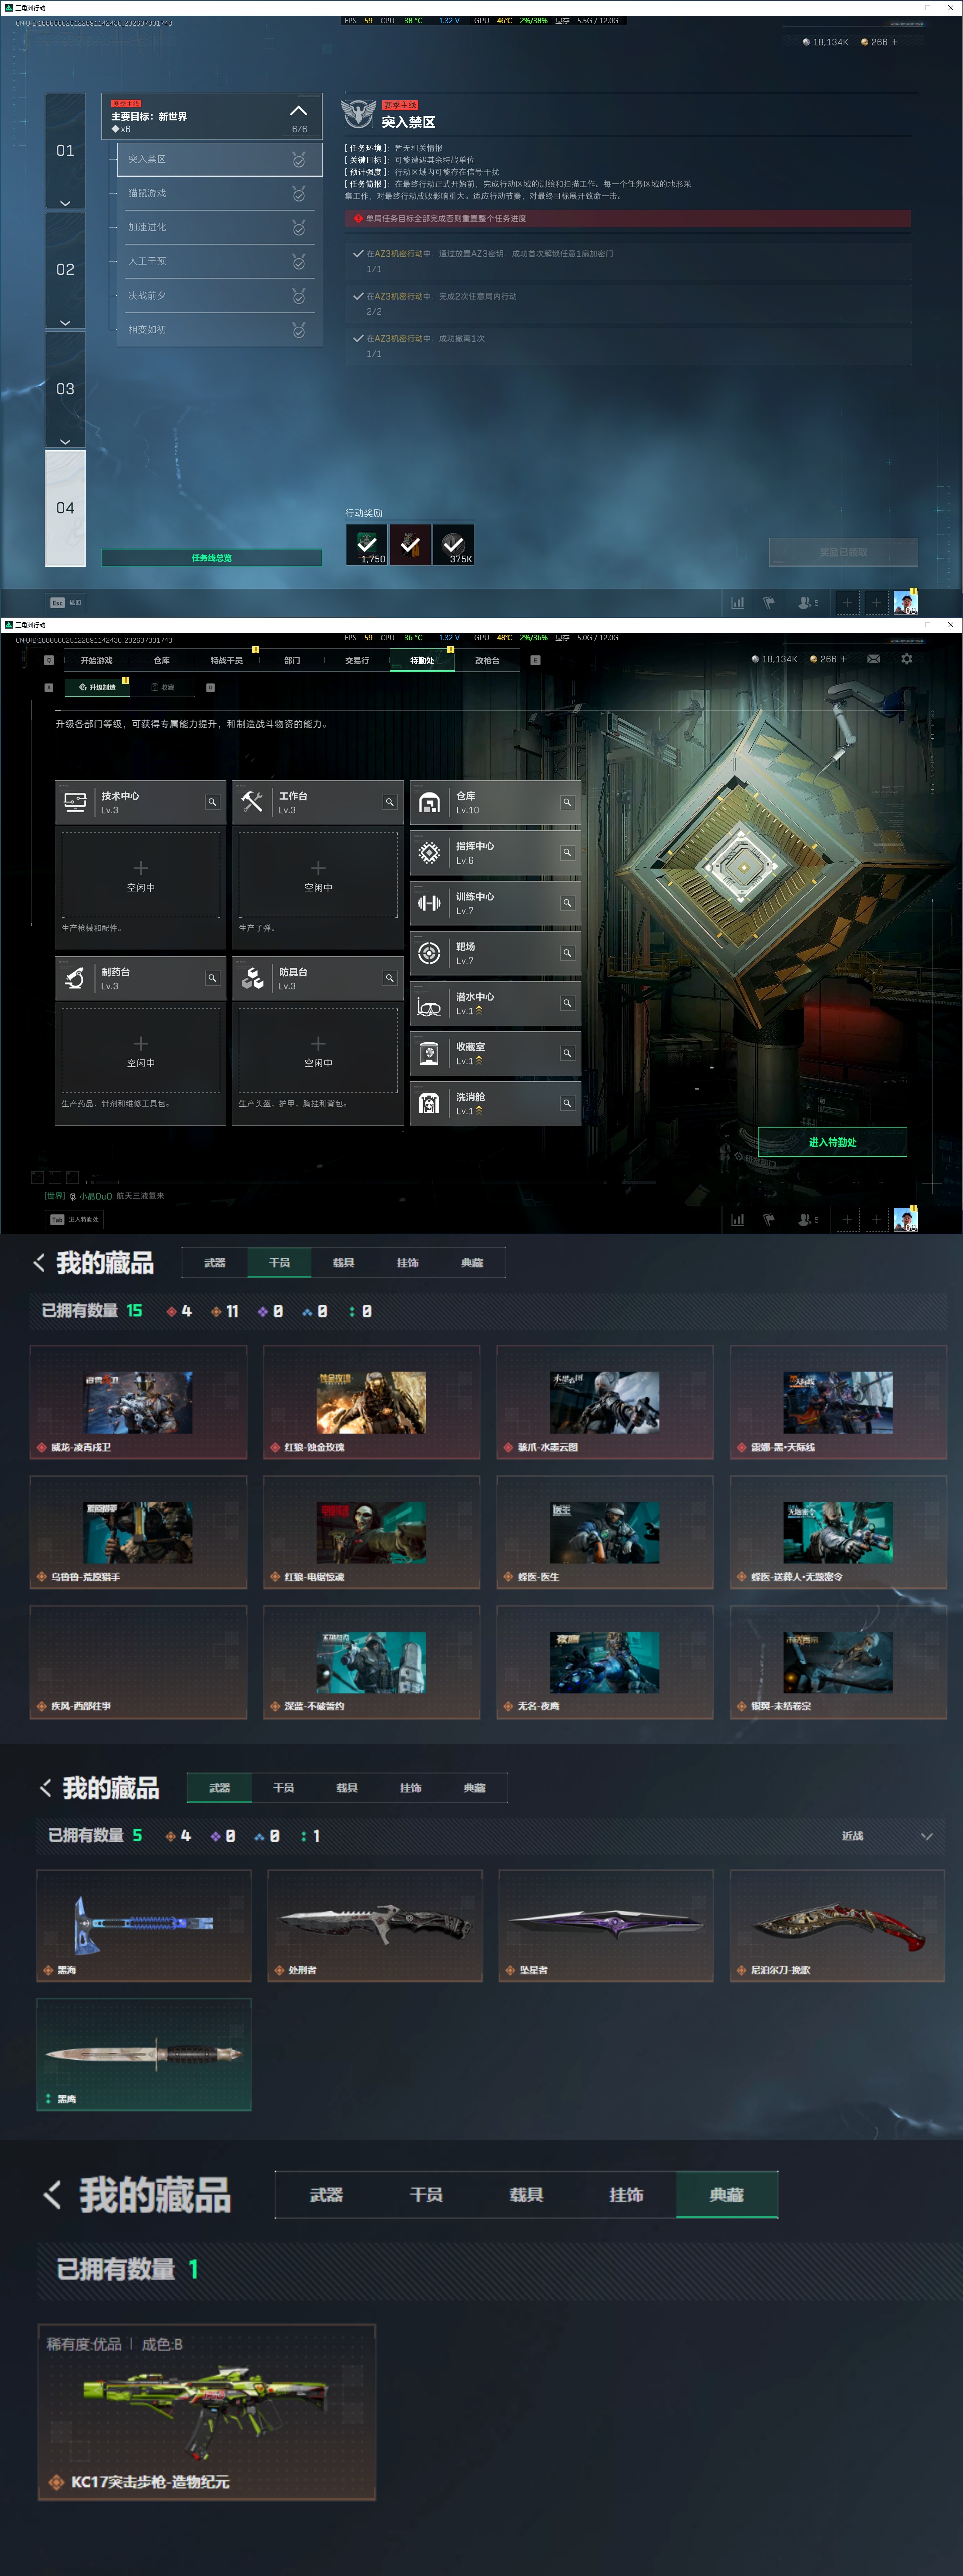View 指挥中心 details via its magnifier
The height and width of the screenshot is (2576, 963).
[x=567, y=853]
